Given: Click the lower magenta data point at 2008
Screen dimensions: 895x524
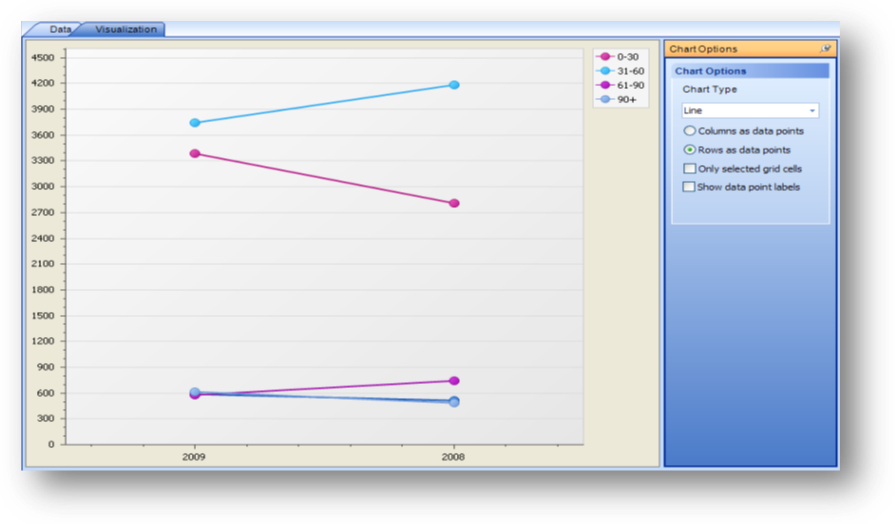Looking at the screenshot, I should pos(454,381).
